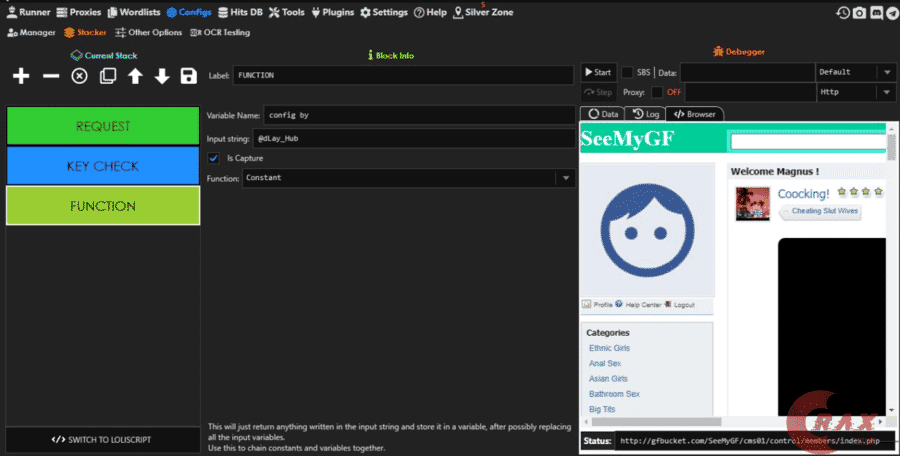Screen dimensions: 900x456
Task: Select the Browser debugger tab
Action: 695,114
